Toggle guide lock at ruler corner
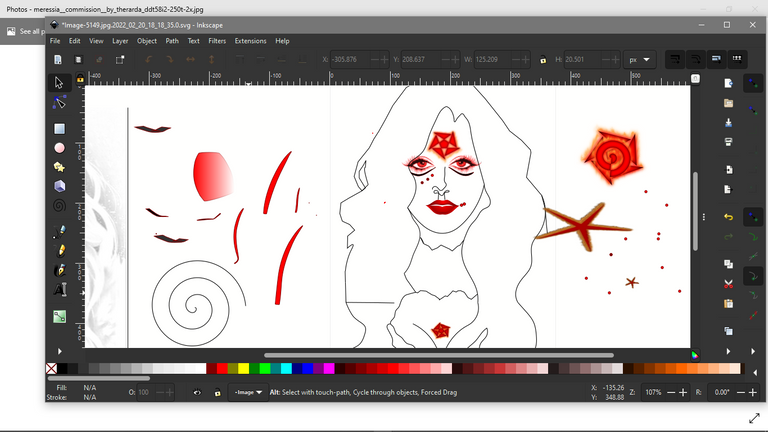 (80, 78)
